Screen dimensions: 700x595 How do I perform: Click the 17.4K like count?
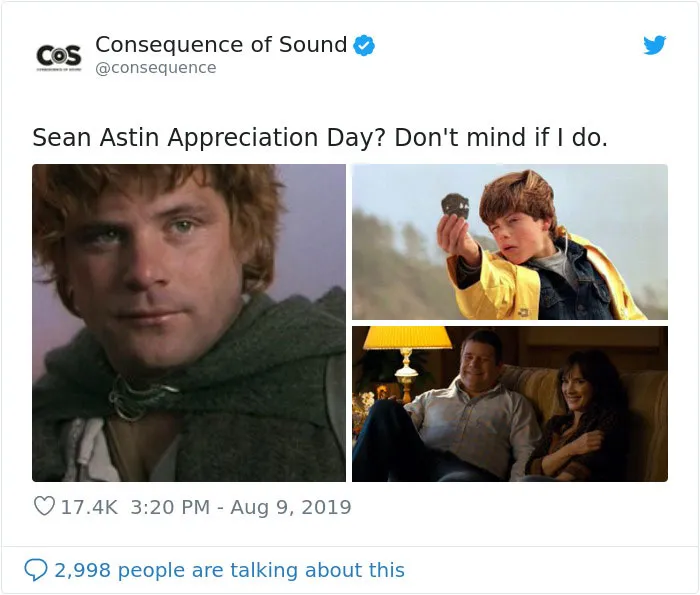[89, 507]
